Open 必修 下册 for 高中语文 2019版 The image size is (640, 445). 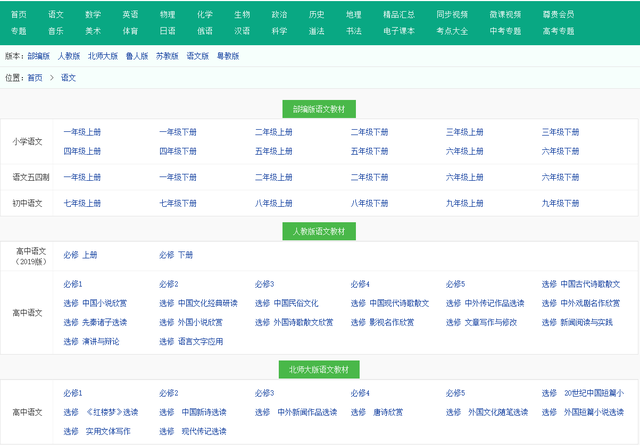click(176, 255)
